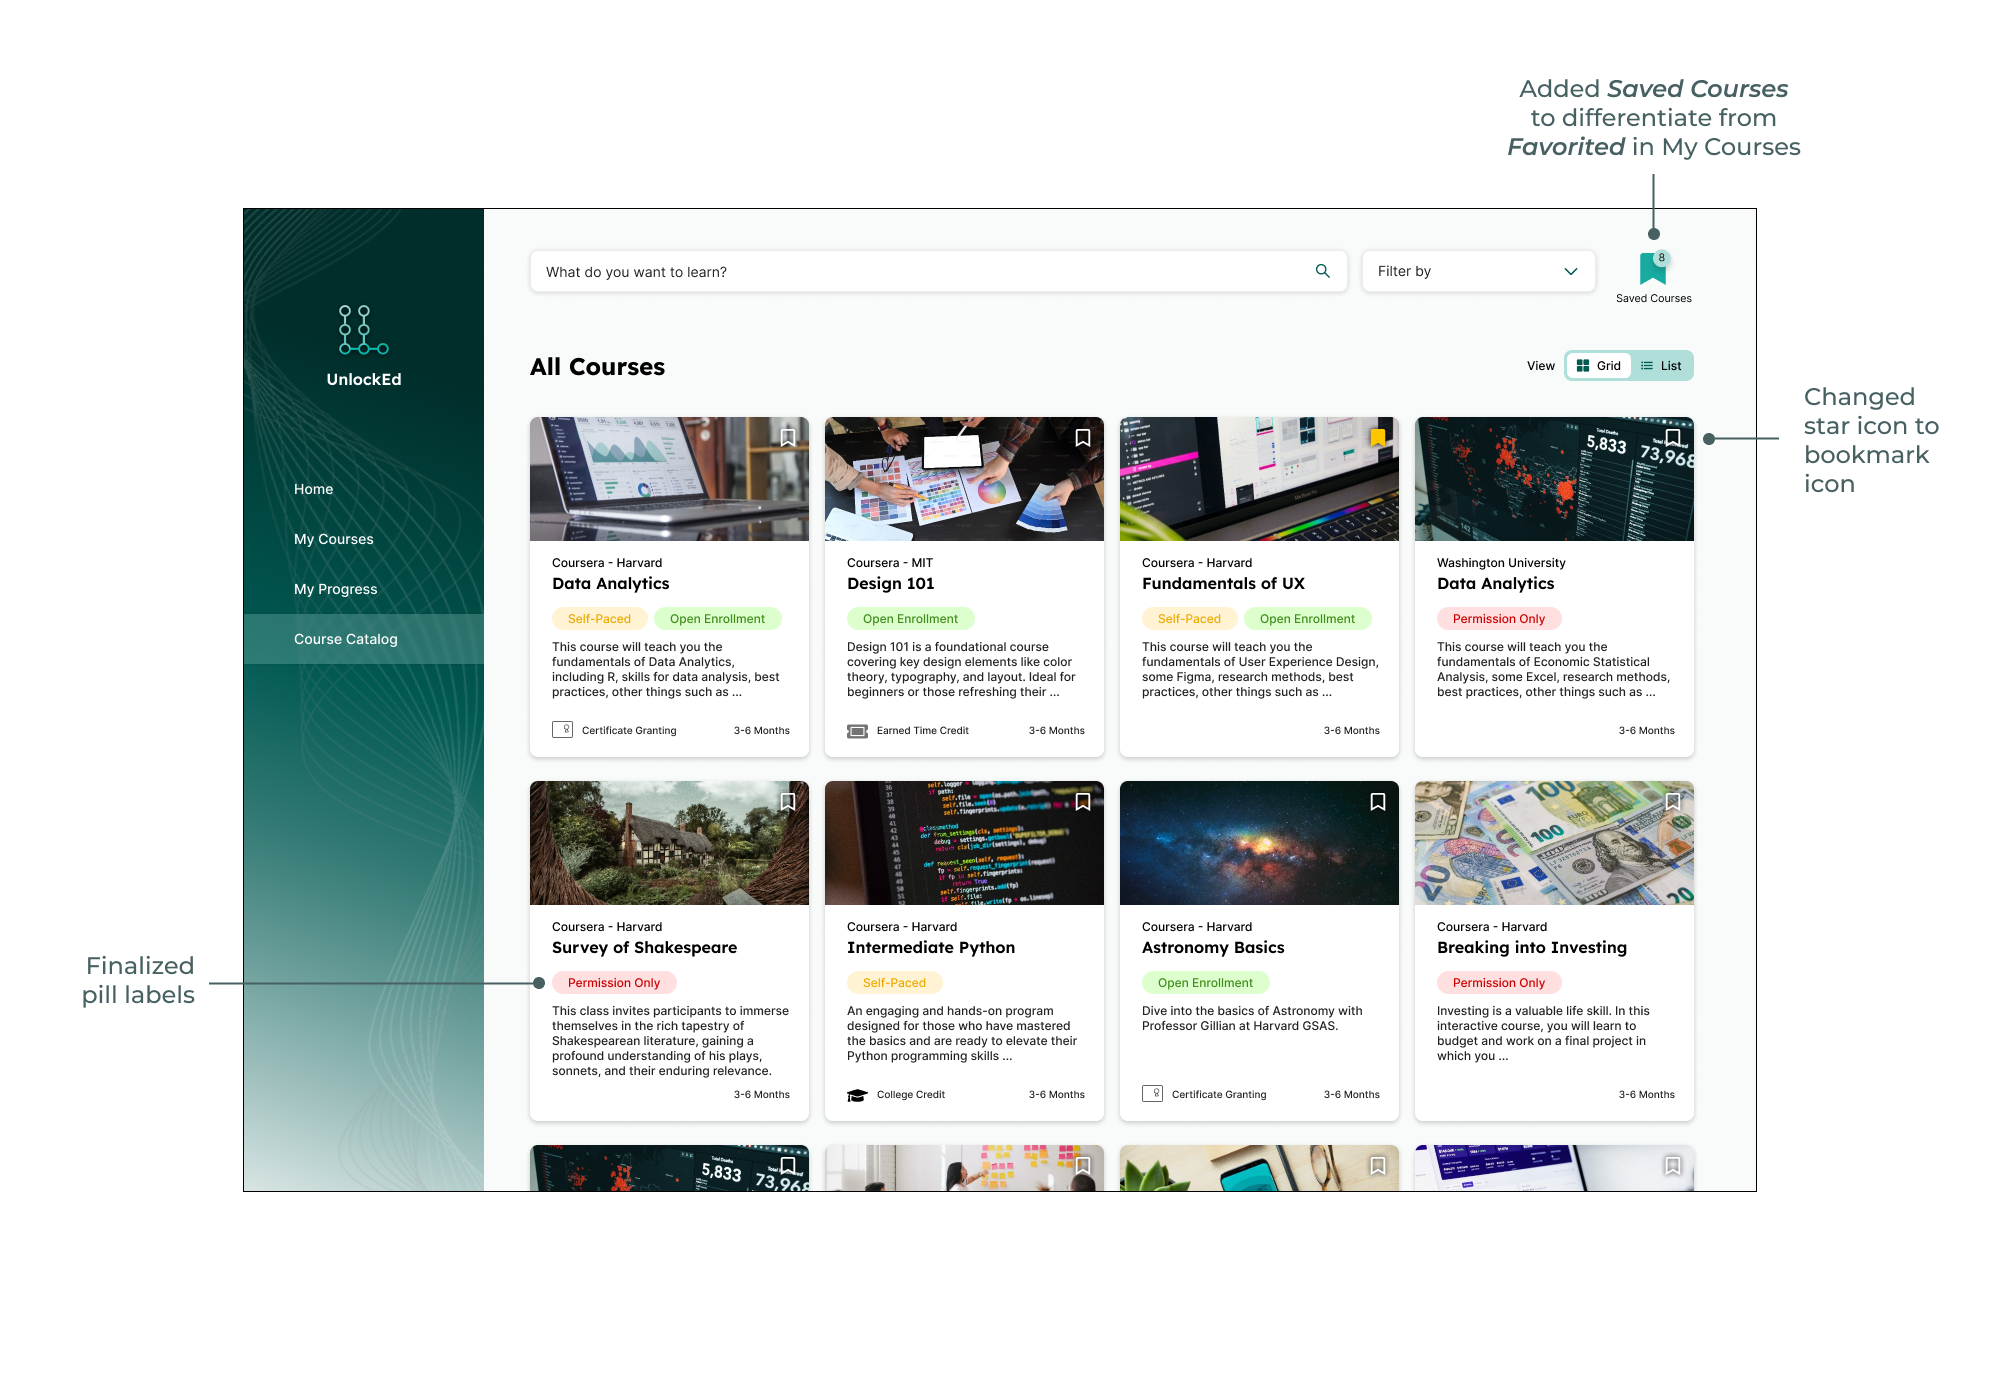Click Earned Time Credit ticket icon
Image resolution: width=2000 pixels, height=1400 pixels.
[857, 731]
